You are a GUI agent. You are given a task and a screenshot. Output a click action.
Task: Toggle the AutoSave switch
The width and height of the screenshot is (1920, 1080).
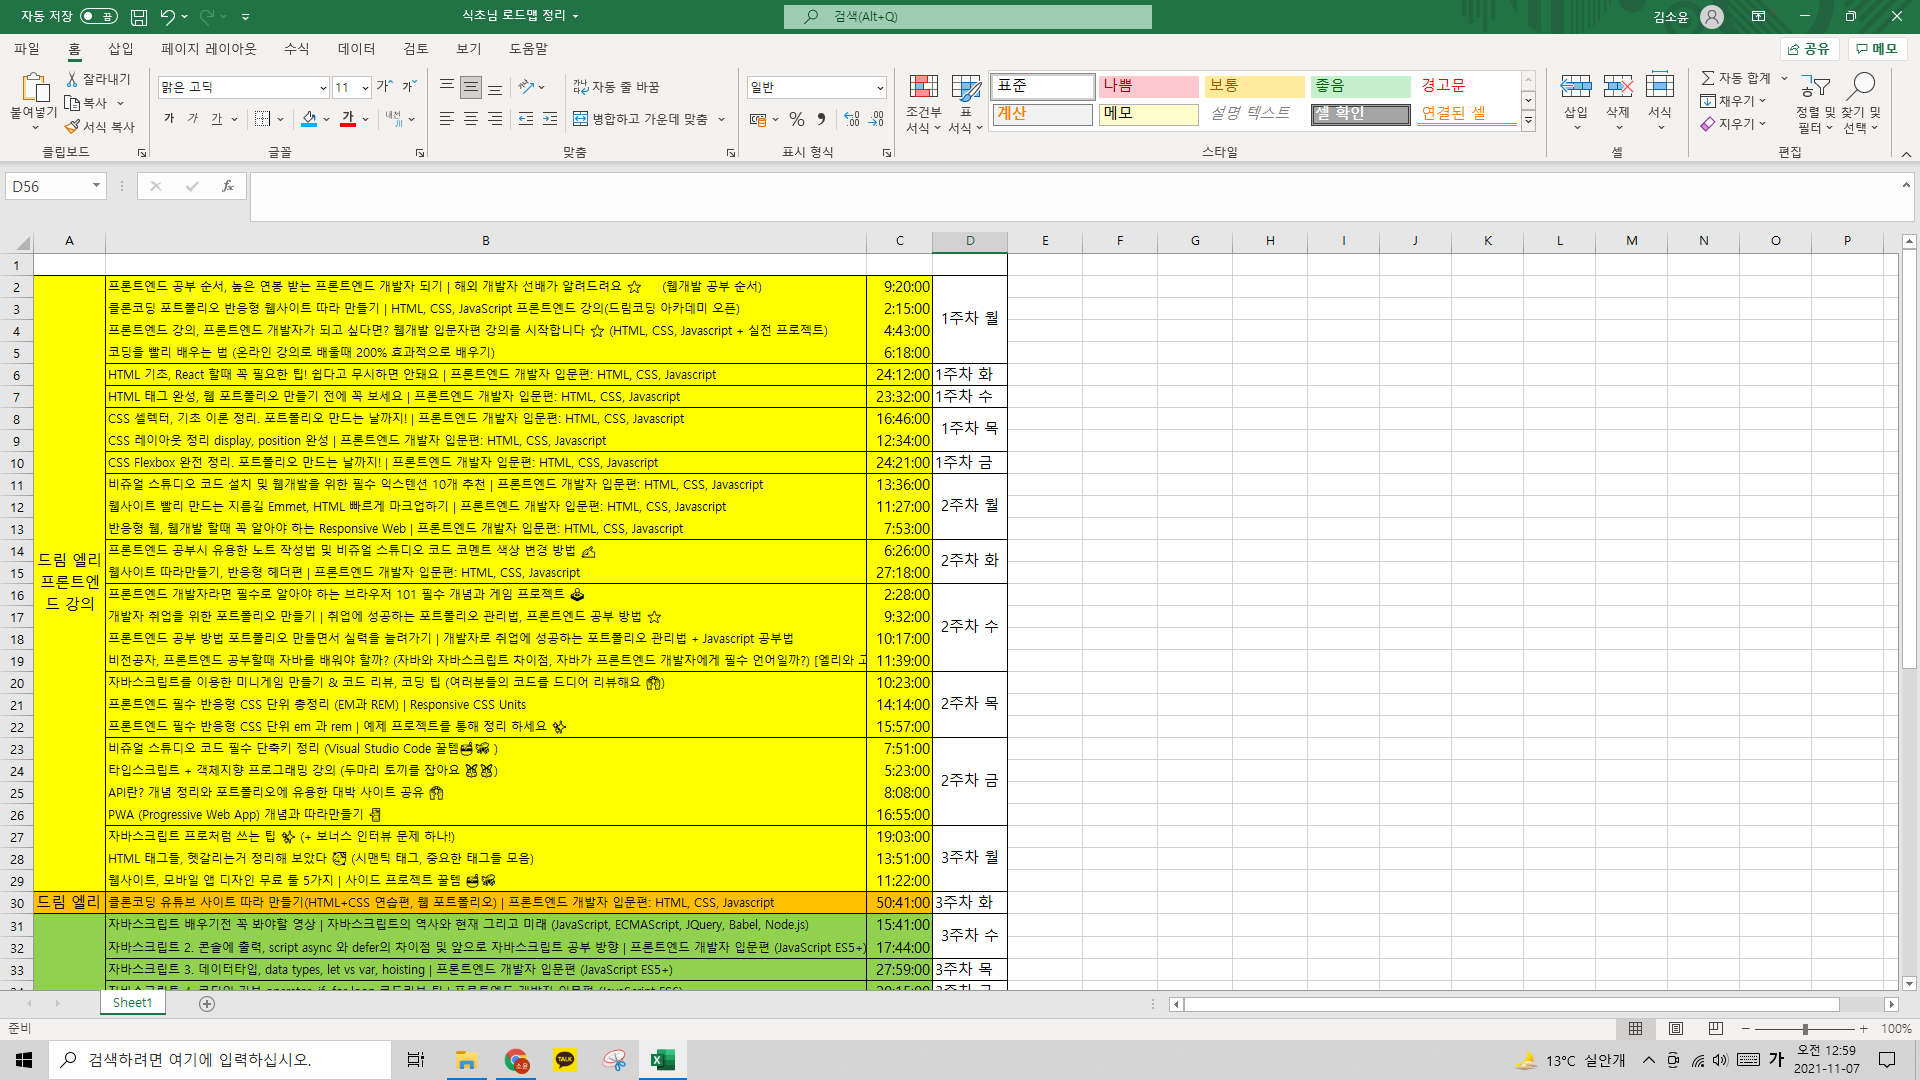click(98, 16)
